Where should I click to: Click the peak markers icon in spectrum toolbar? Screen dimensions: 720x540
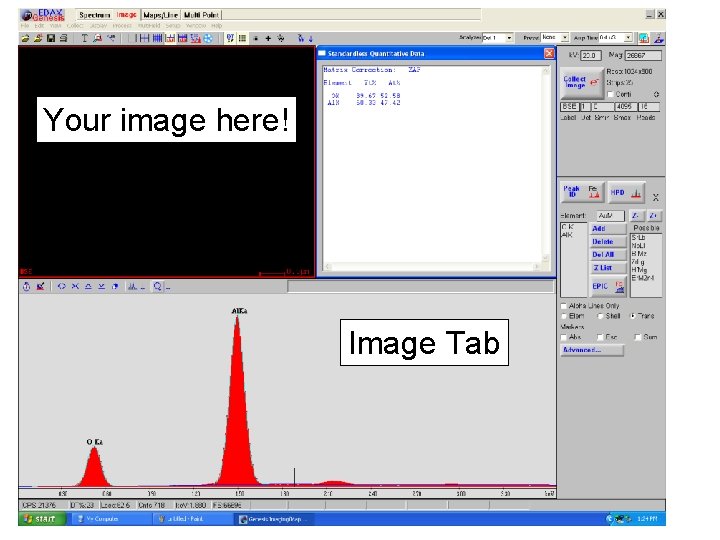pos(133,287)
